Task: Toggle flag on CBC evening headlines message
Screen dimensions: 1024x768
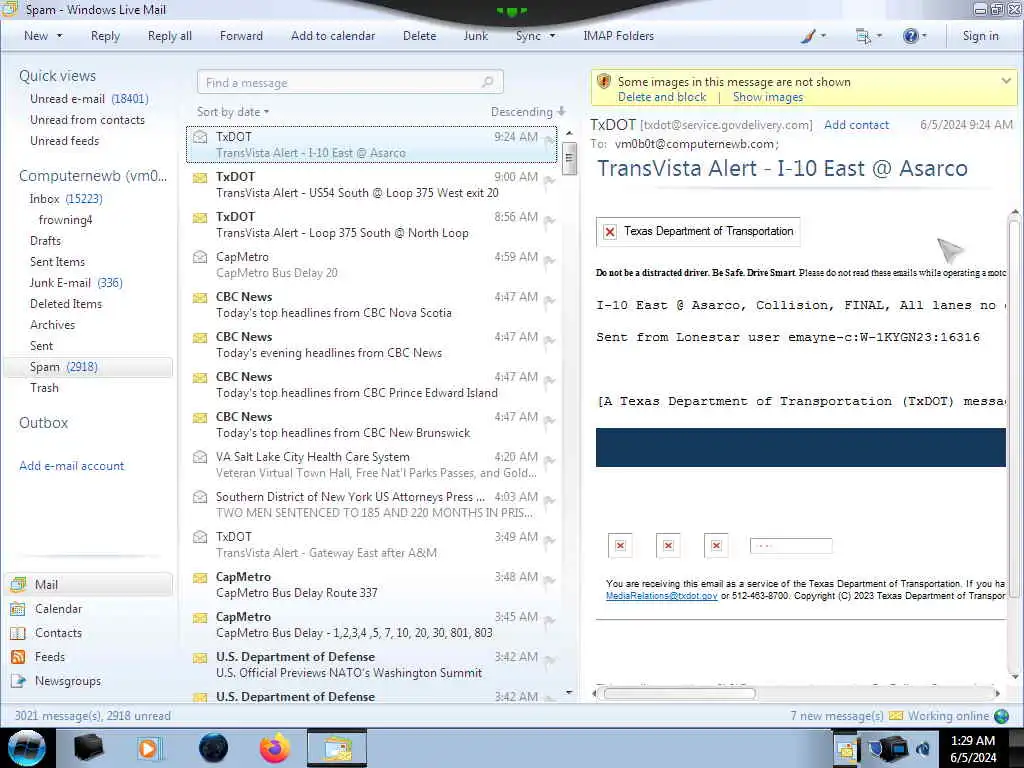Action: [x=549, y=341]
